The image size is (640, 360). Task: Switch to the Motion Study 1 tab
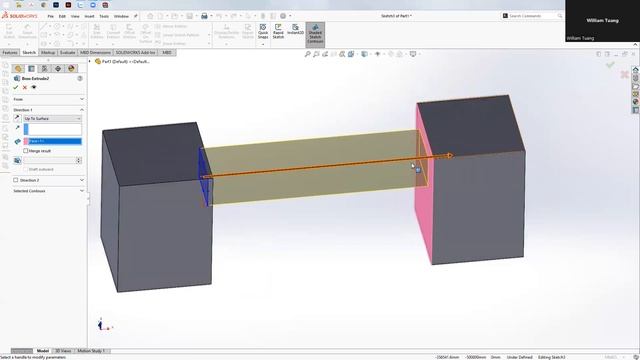[91, 351]
